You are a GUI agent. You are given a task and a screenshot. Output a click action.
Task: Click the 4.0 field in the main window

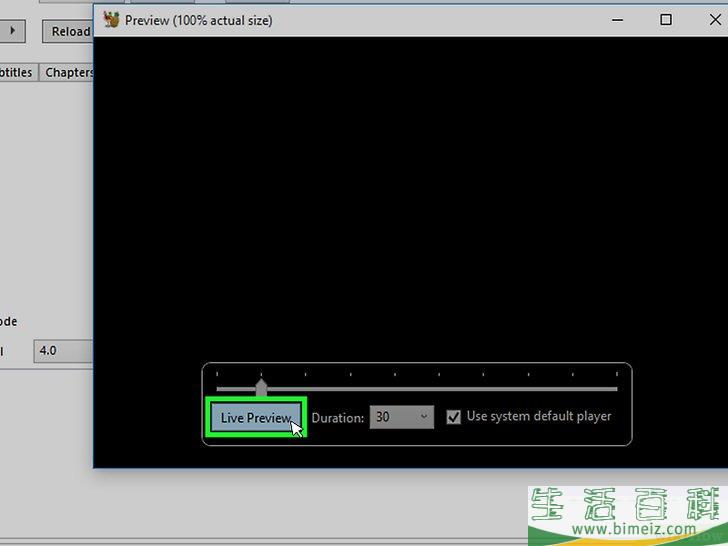pos(63,351)
